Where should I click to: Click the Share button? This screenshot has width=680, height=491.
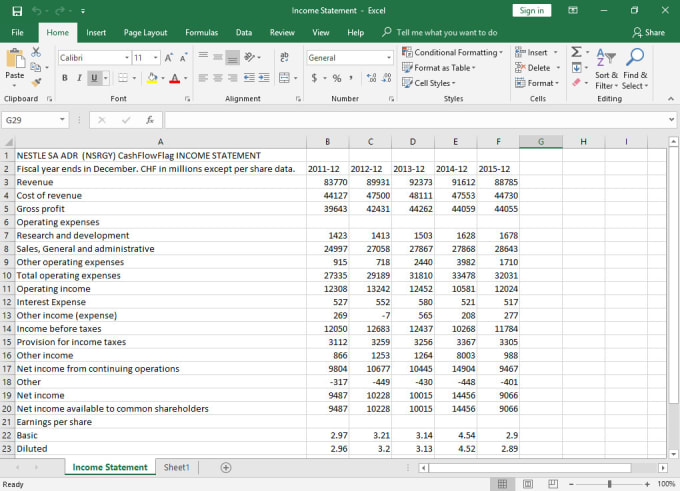(648, 33)
